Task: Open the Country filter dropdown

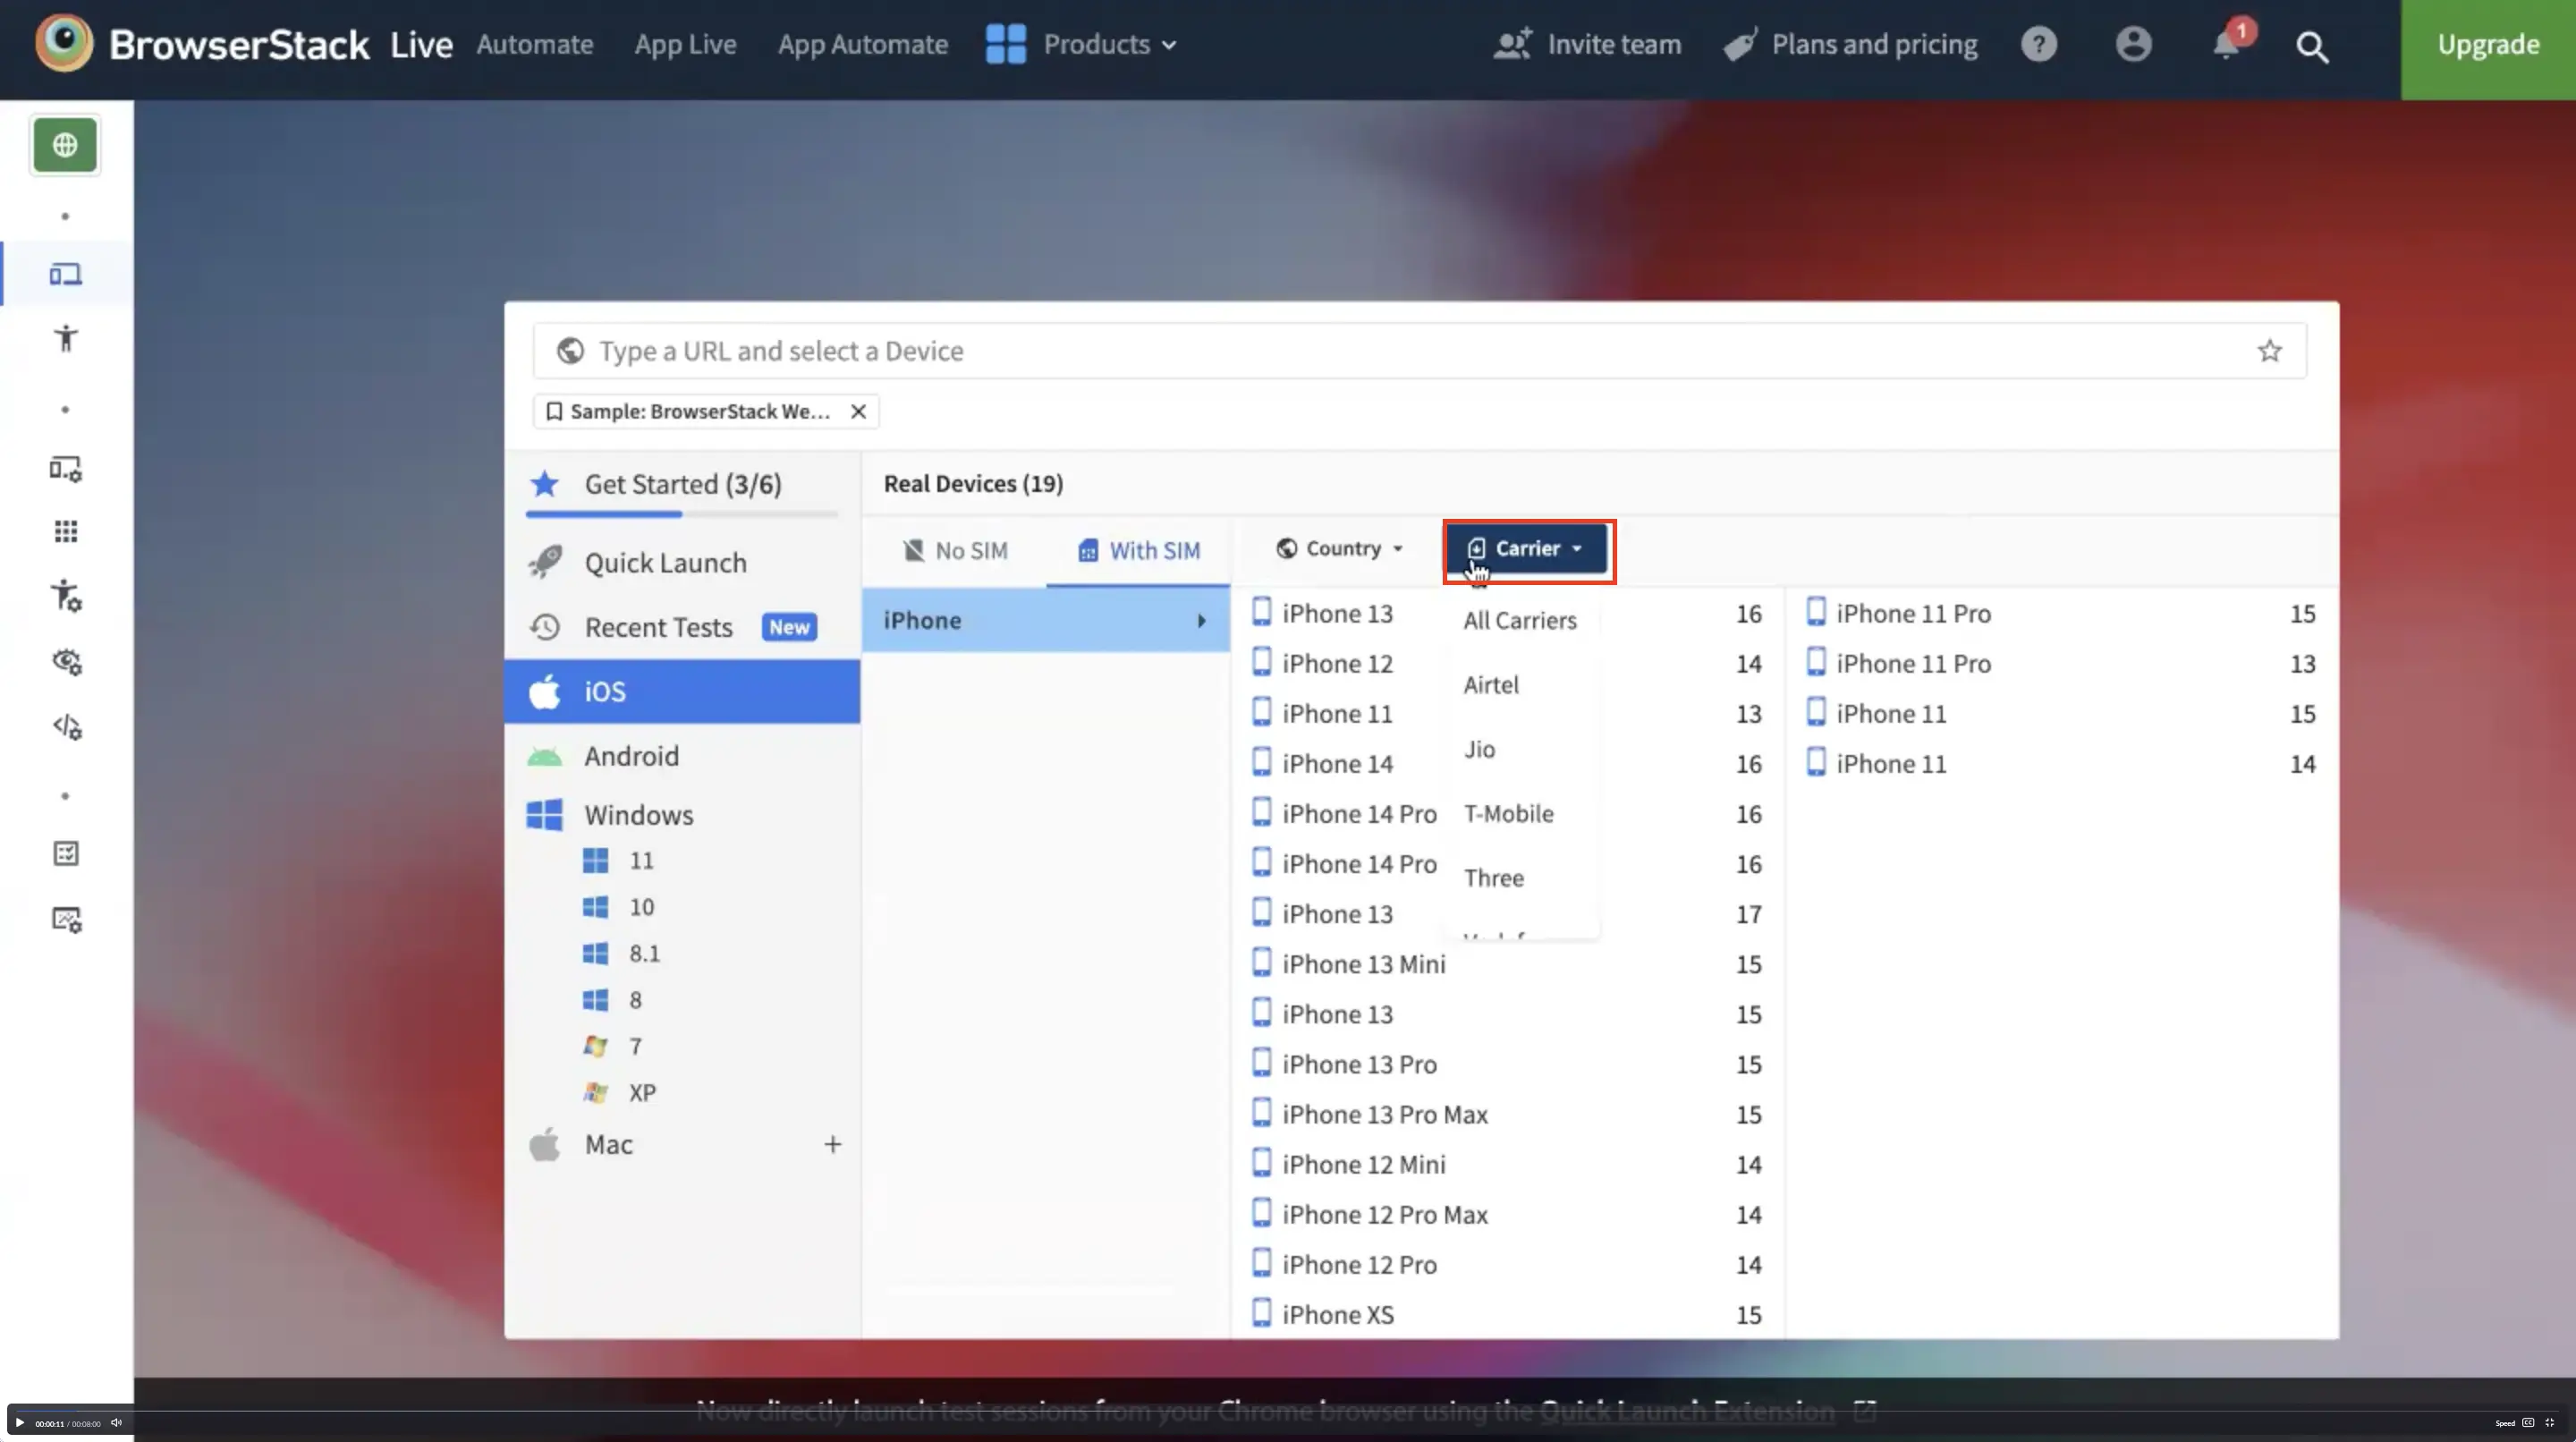Action: (1340, 548)
